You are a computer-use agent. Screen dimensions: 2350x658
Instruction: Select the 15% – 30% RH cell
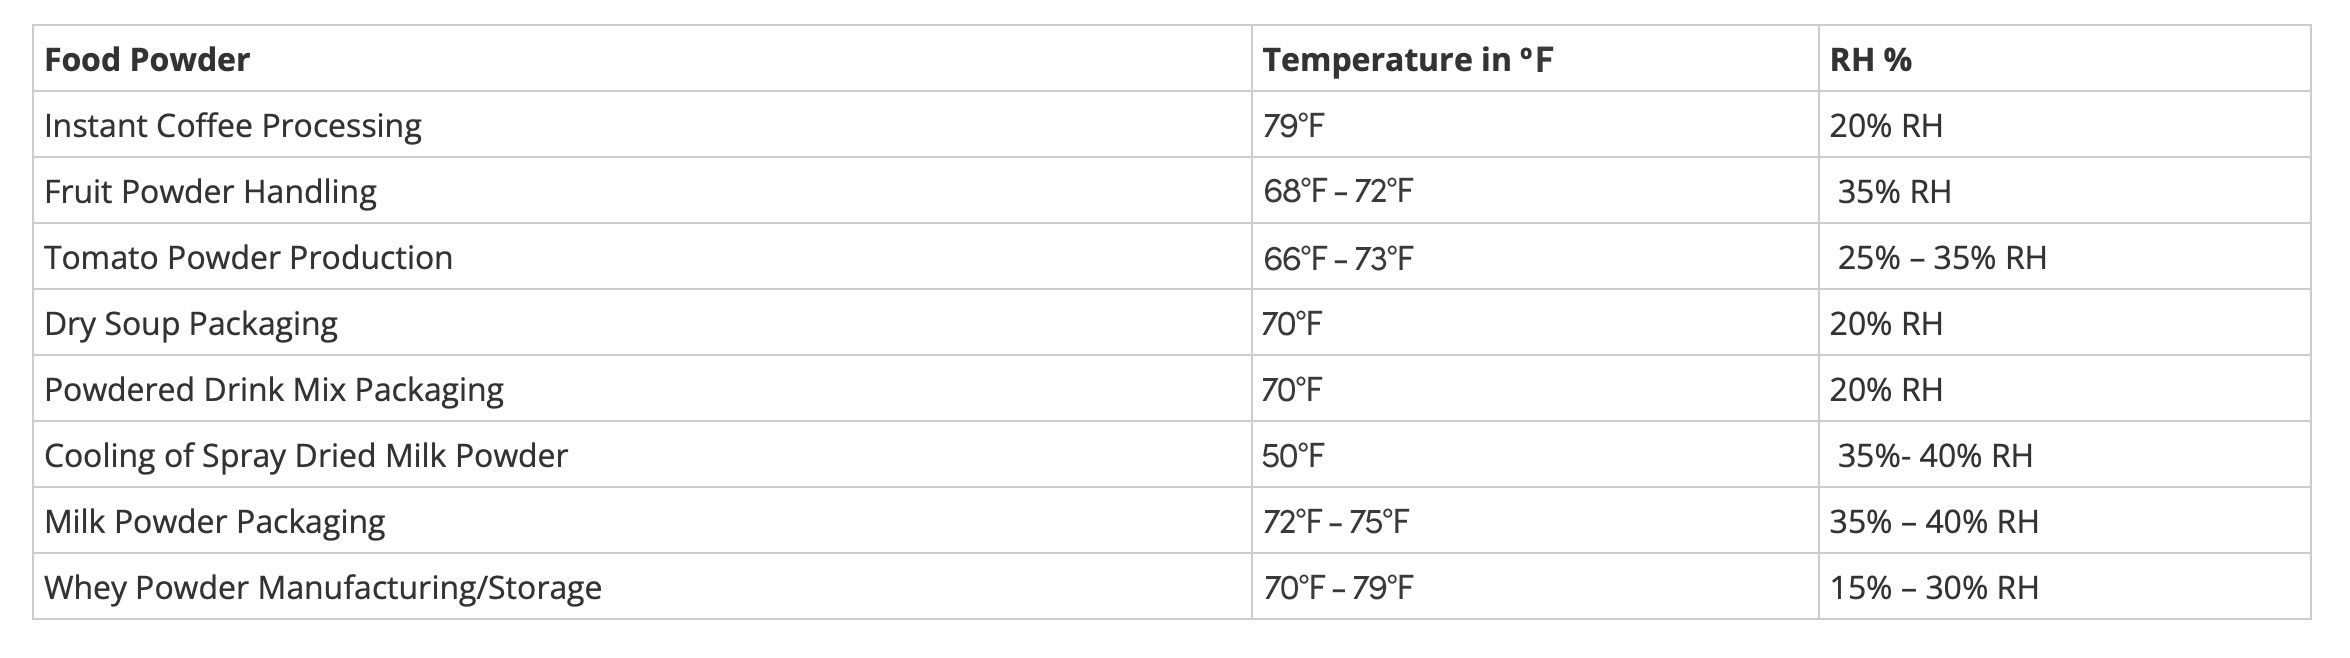click(x=1934, y=588)
